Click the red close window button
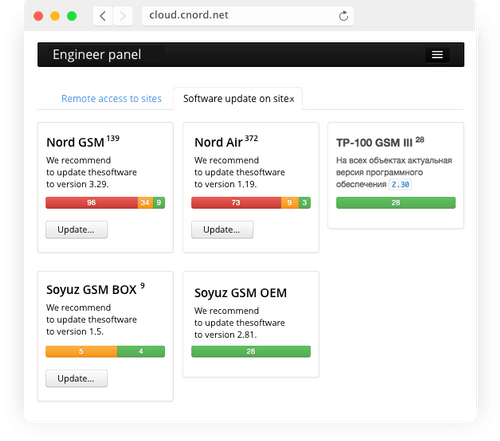Viewport: 500px width, 441px height. 38,16
